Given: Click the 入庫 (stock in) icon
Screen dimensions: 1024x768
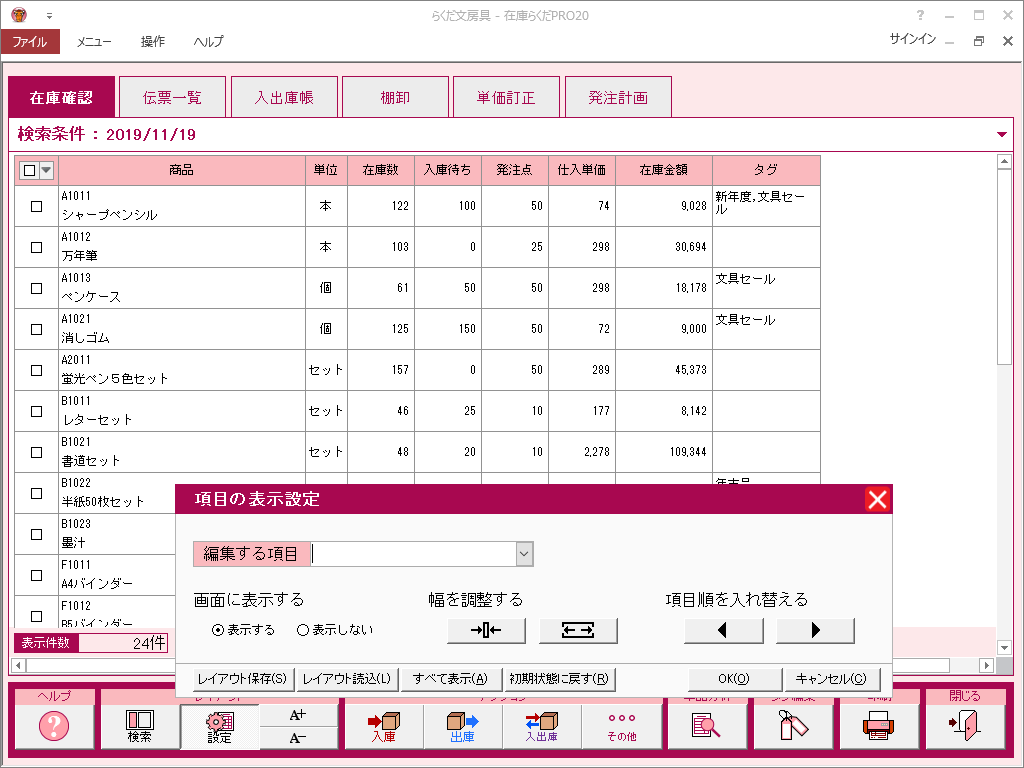Looking at the screenshot, I should point(384,726).
